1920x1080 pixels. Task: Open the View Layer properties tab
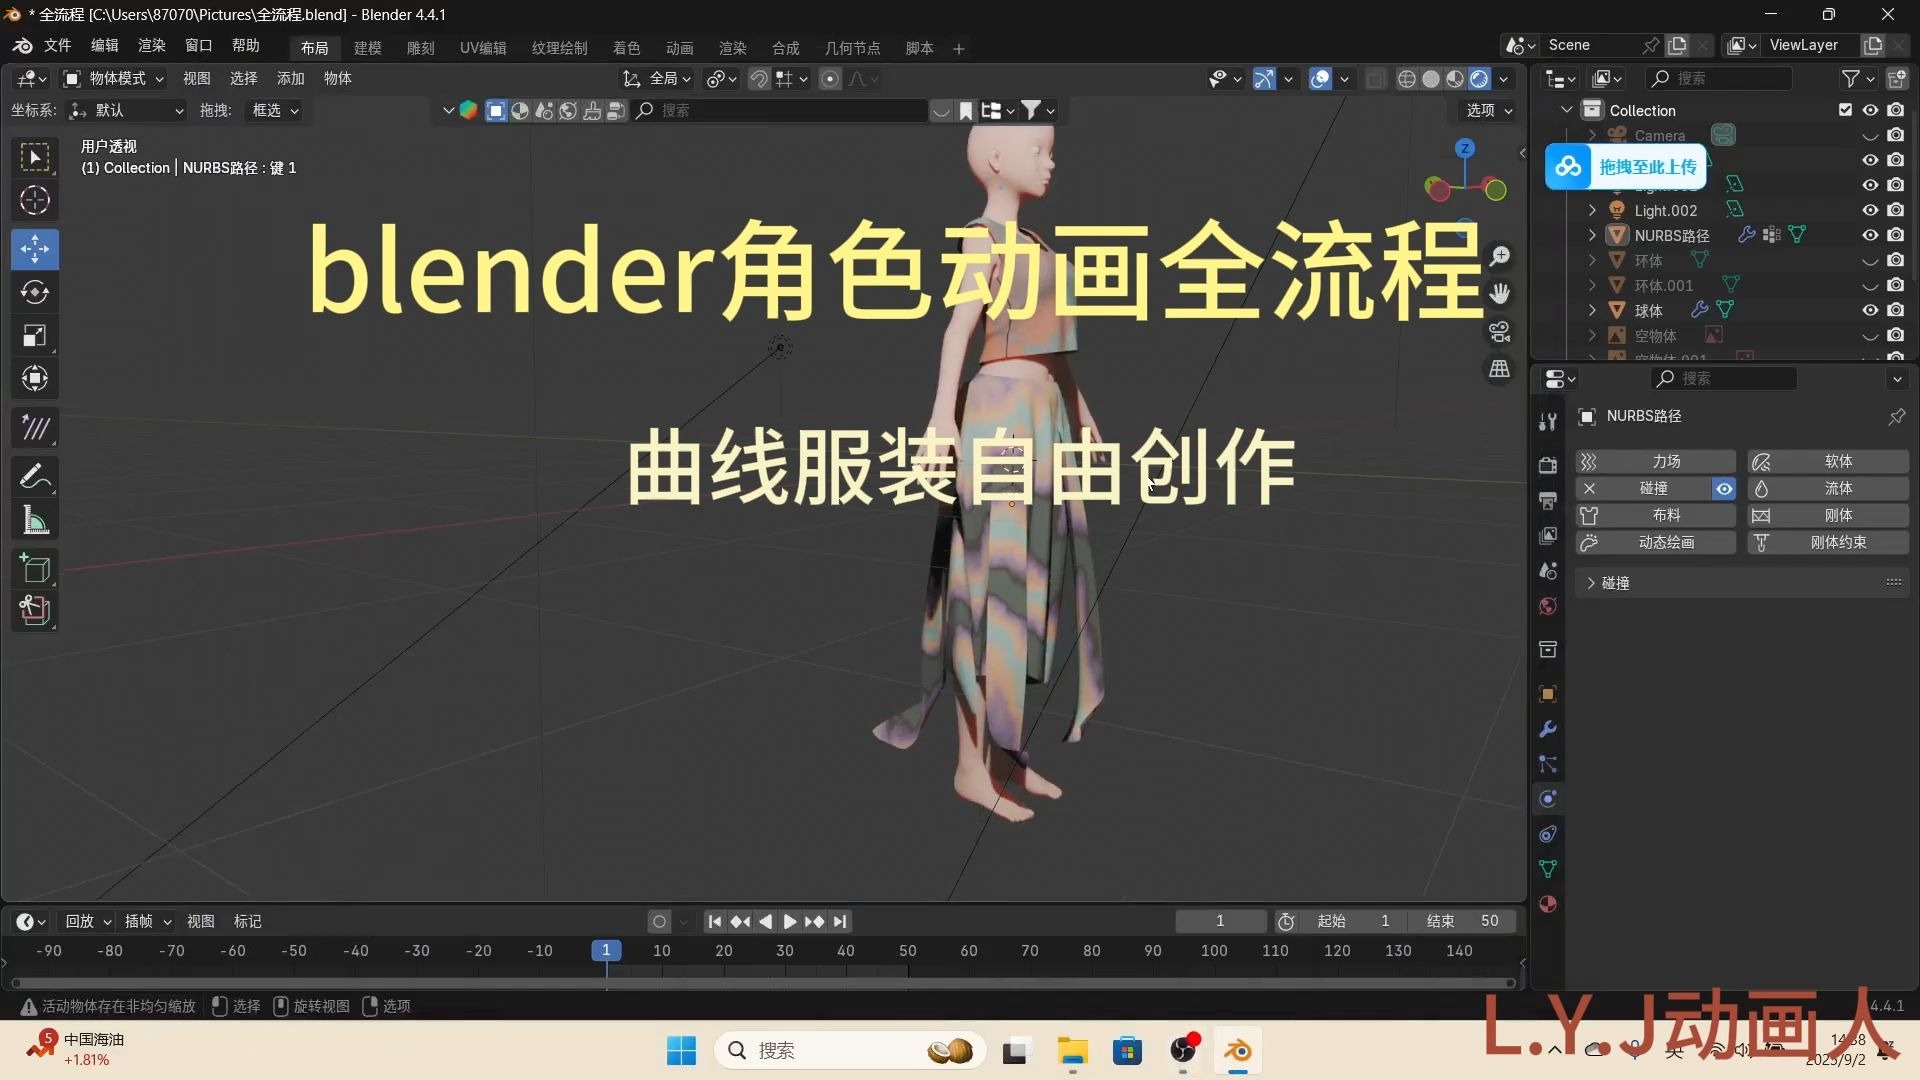pos(1548,535)
